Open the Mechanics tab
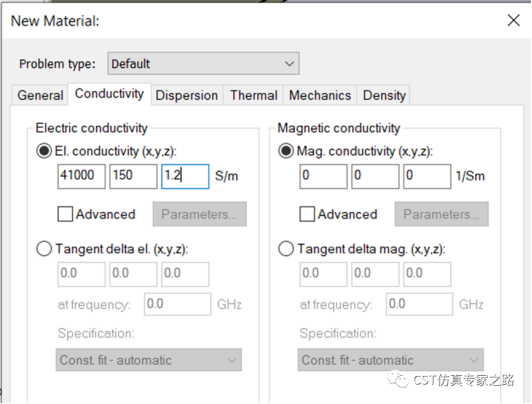Screen dimensions: 532x404 coord(320,95)
